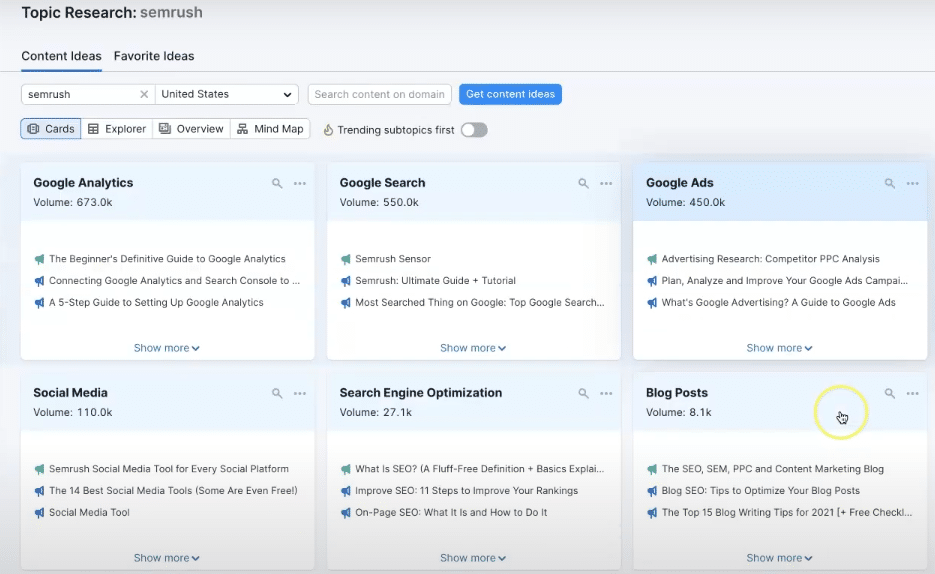Expand Show more on Google Analytics card
This screenshot has height=574, width=935.
[x=166, y=348]
